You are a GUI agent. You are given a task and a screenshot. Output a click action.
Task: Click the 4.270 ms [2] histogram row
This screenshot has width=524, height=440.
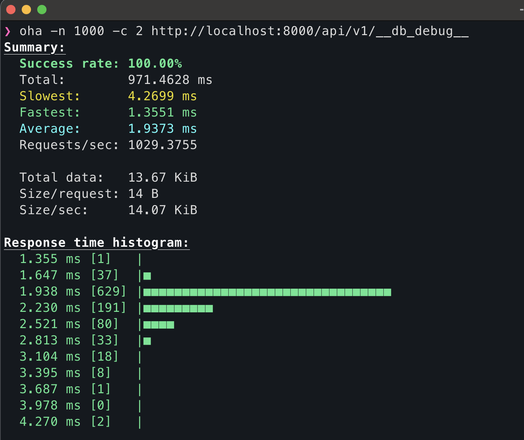click(x=80, y=422)
